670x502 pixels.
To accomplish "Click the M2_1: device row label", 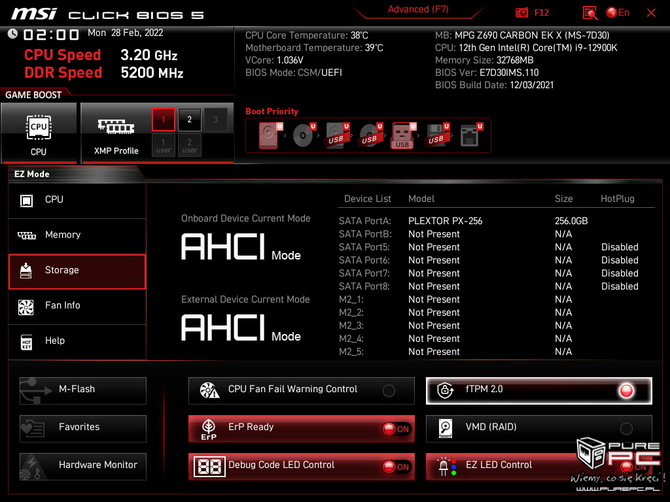I will tap(351, 300).
